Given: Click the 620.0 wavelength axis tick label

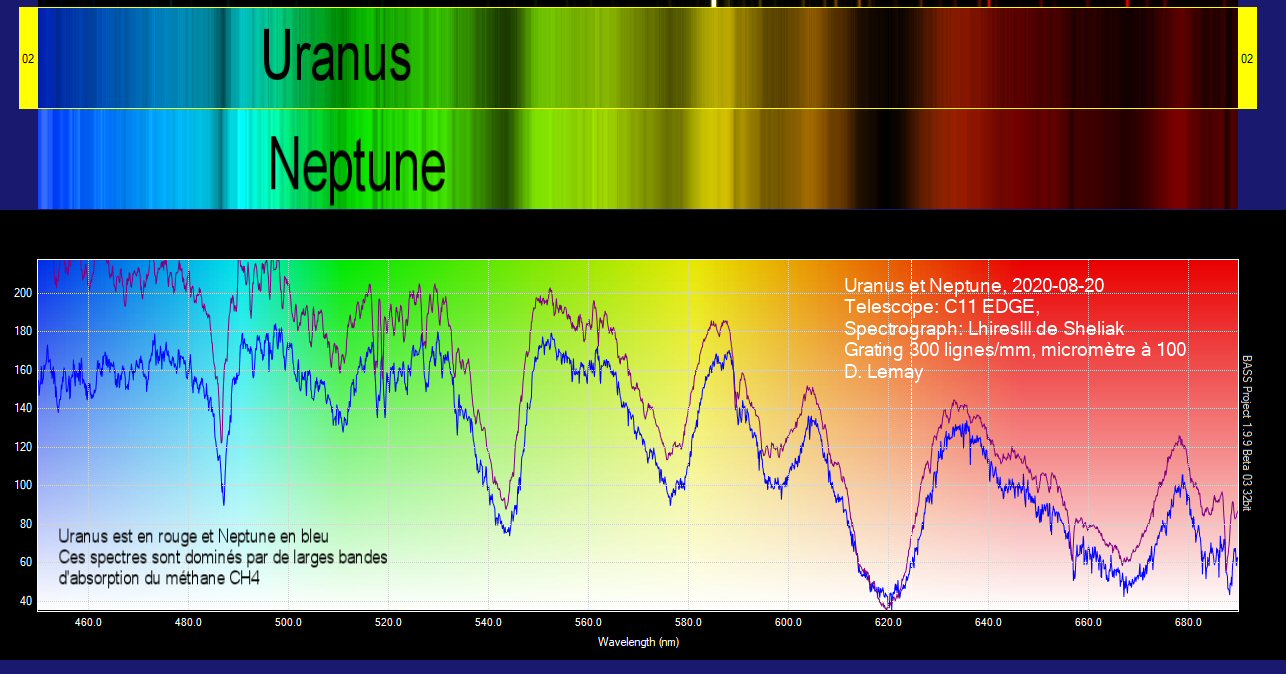Looking at the screenshot, I should (888, 623).
